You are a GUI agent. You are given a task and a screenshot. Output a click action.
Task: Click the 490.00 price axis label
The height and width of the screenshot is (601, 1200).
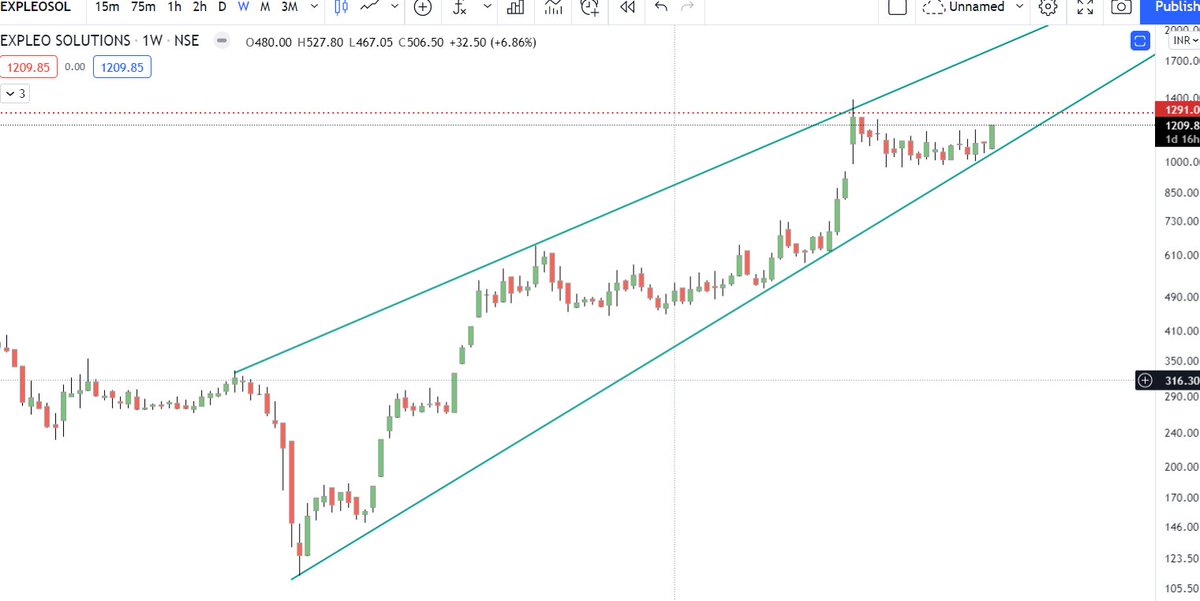point(1182,297)
